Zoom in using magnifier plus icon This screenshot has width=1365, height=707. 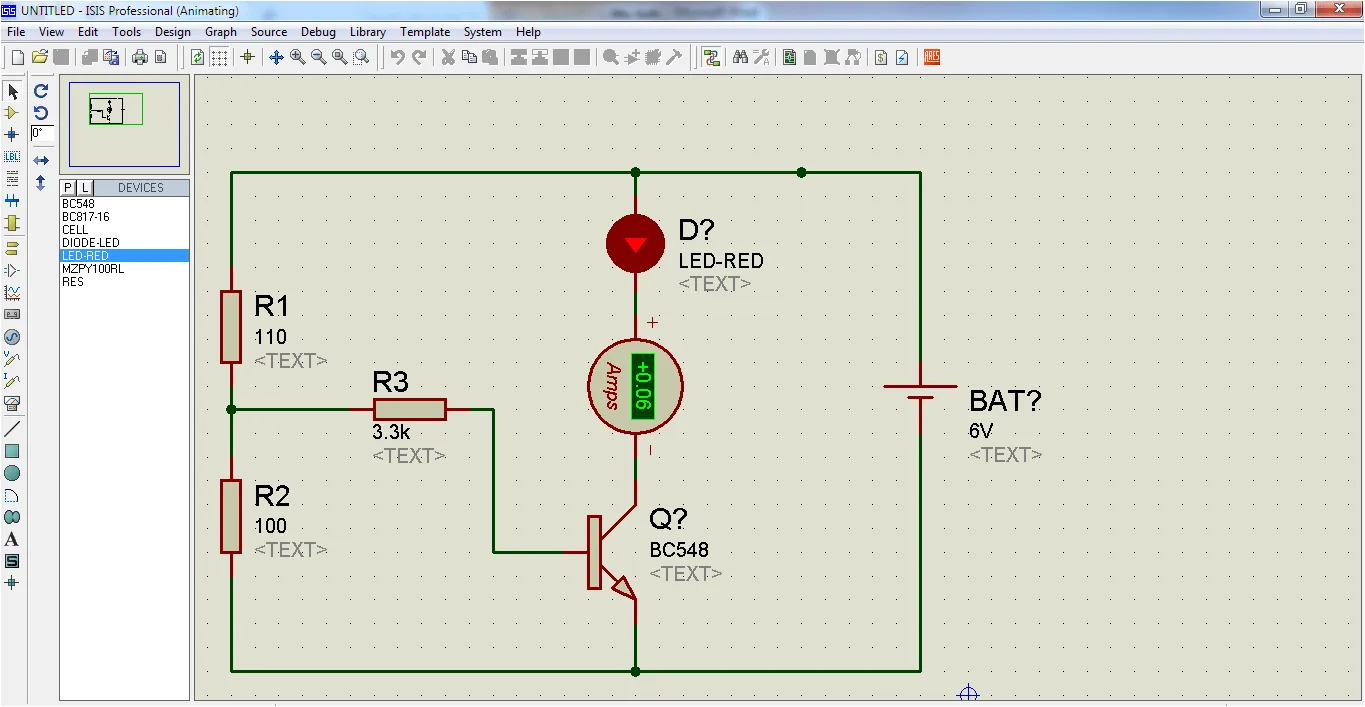tap(298, 57)
